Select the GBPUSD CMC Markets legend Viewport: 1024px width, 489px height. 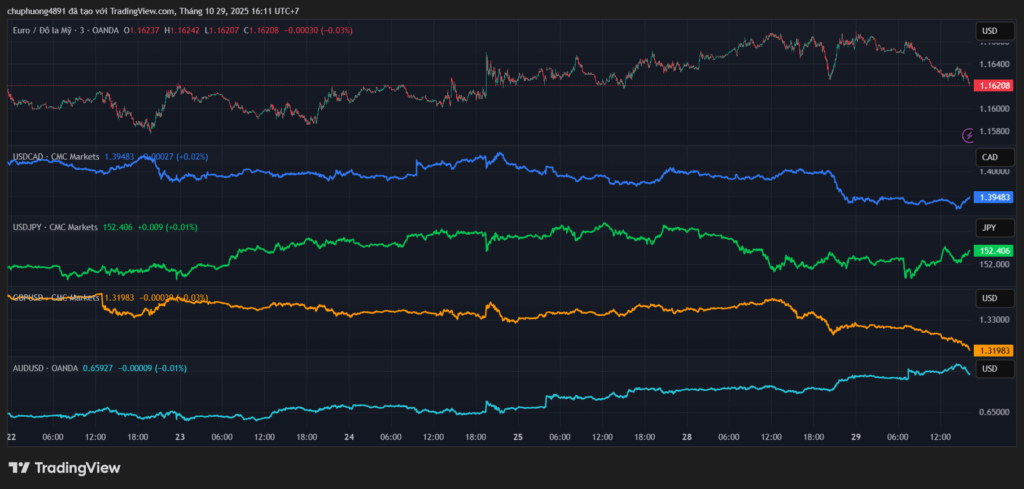(55, 297)
